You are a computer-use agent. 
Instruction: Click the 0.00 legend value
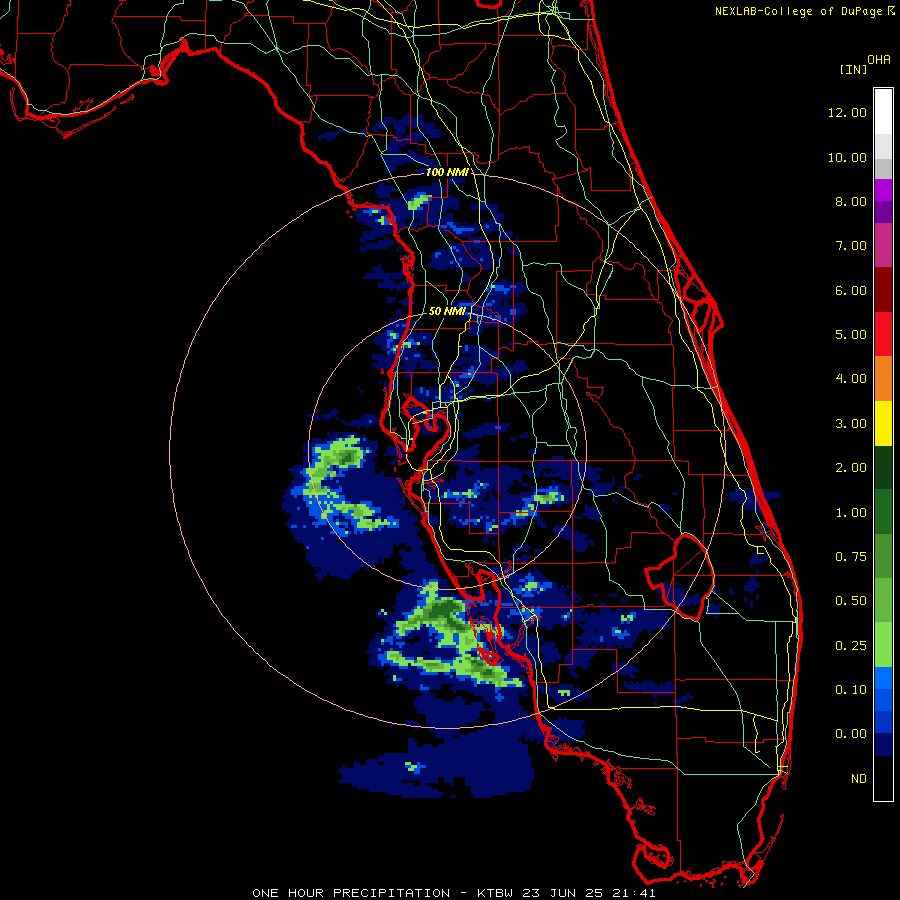[851, 734]
